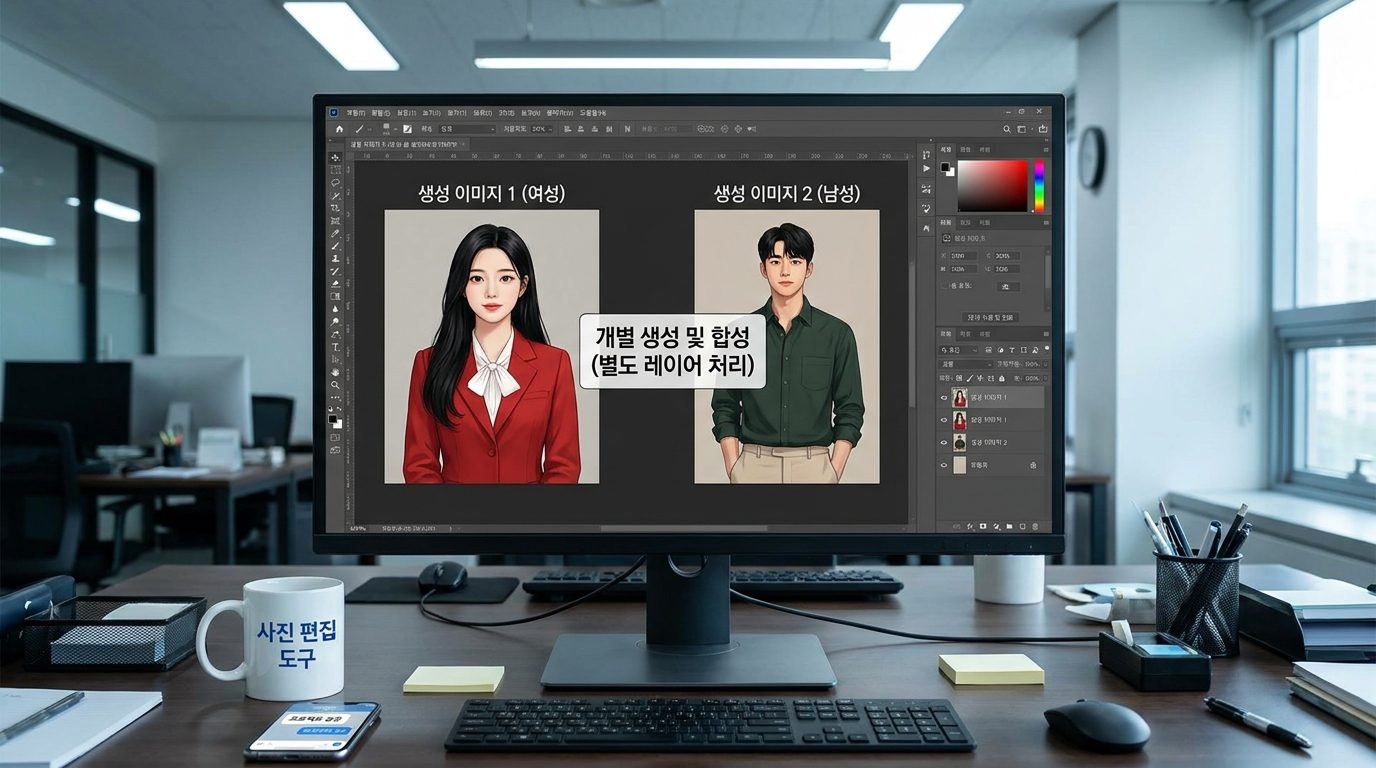Select the Zoom magnifier tool in the toolbox
The height and width of the screenshot is (768, 1376).
tap(335, 385)
